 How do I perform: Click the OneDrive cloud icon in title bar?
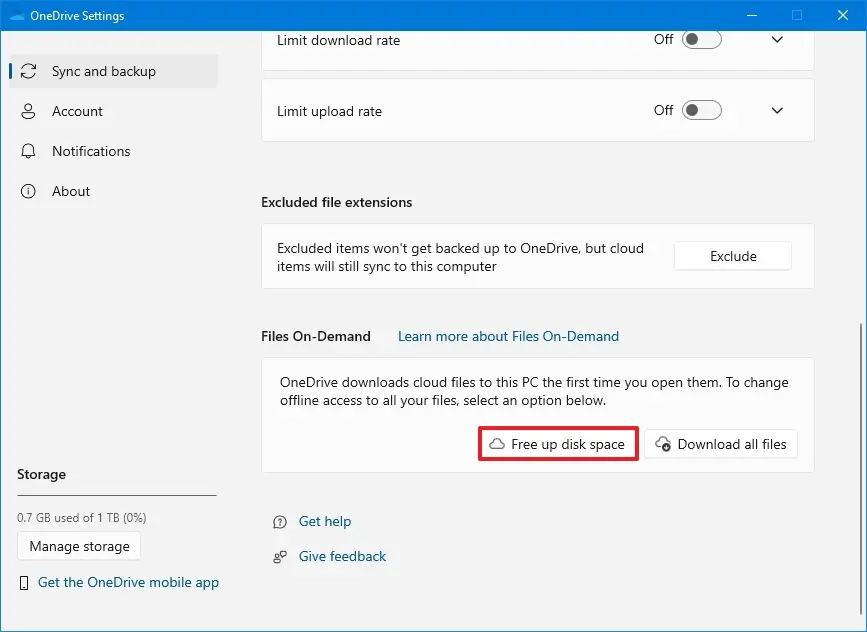coord(15,15)
